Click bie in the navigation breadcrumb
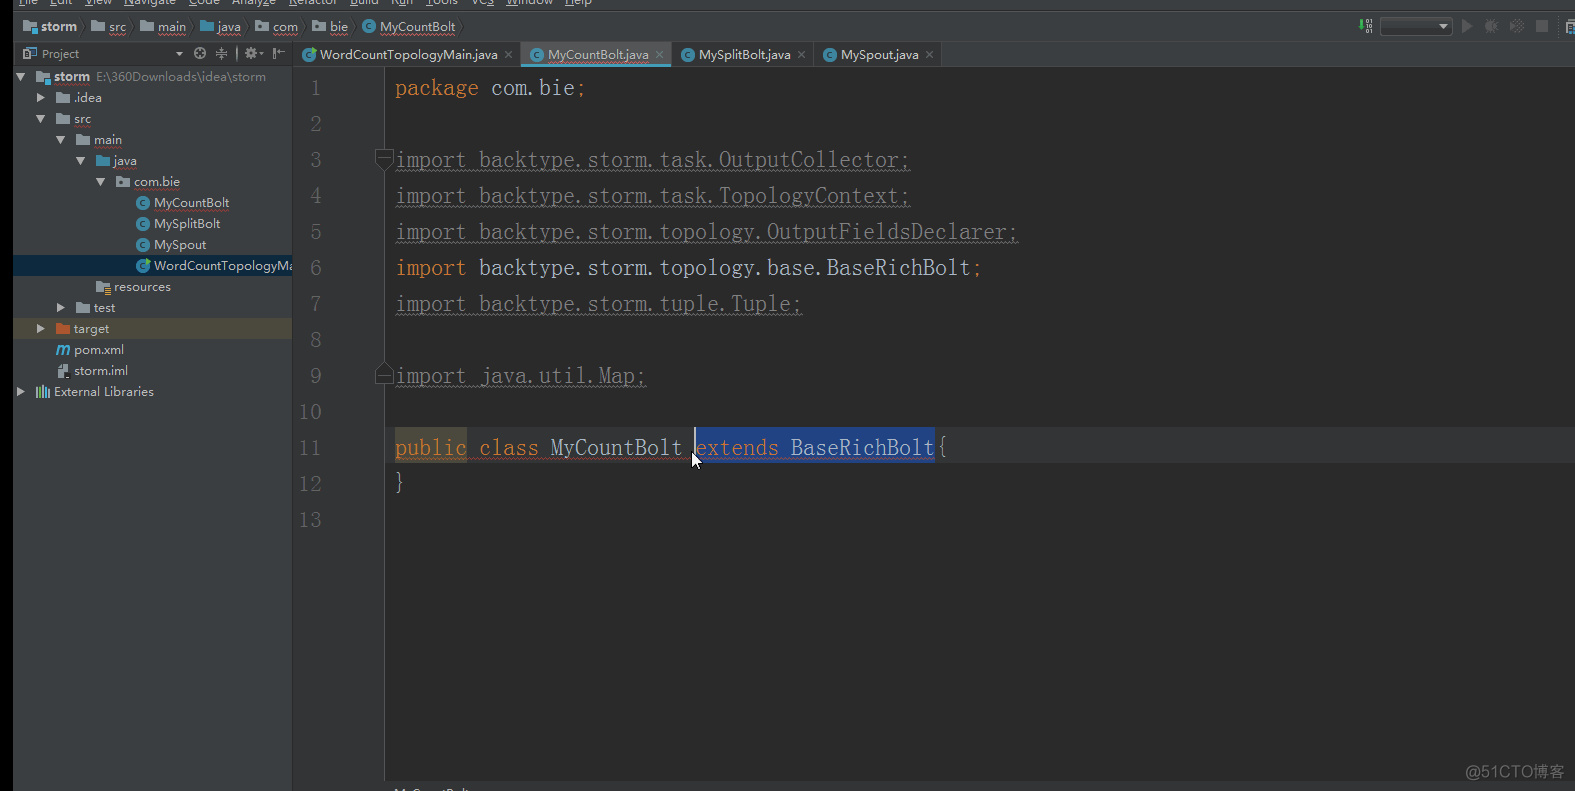 (x=331, y=27)
